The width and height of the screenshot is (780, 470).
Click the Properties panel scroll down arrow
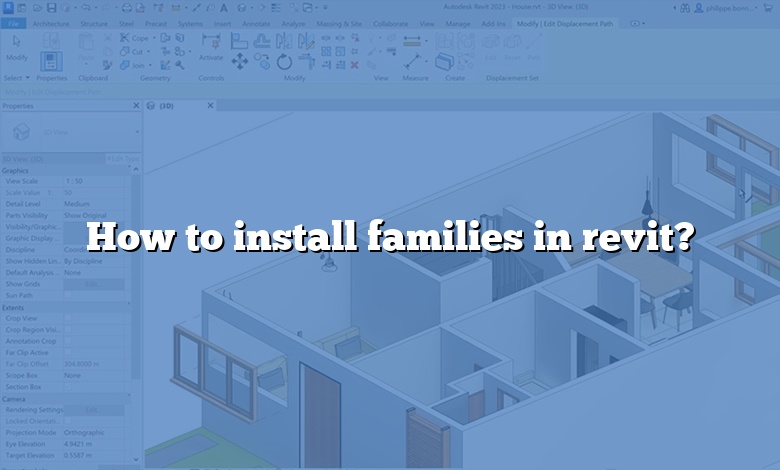136,460
